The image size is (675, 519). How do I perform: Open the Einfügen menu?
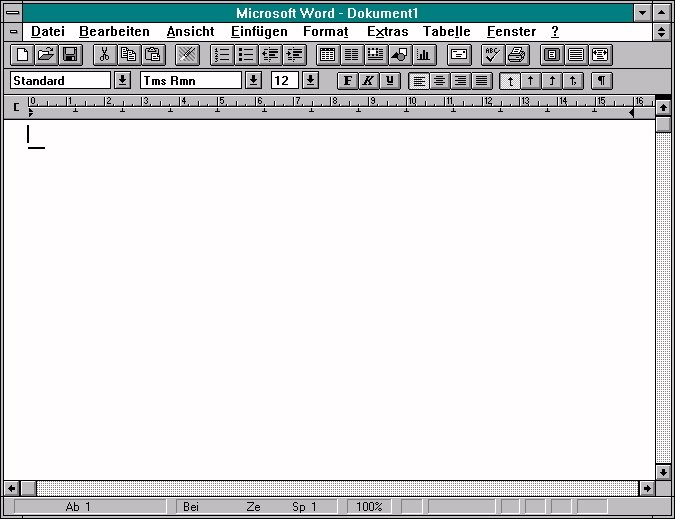(258, 31)
